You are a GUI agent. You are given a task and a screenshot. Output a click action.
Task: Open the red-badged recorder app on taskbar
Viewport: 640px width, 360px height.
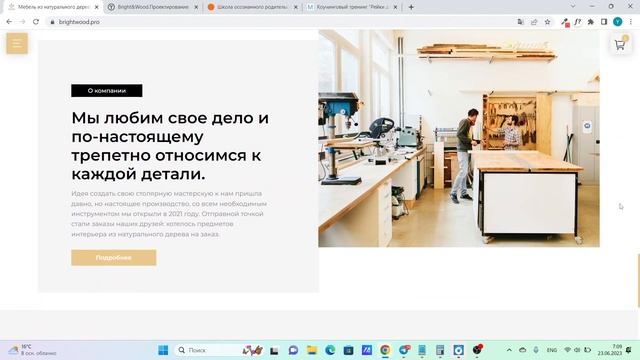coord(477,350)
